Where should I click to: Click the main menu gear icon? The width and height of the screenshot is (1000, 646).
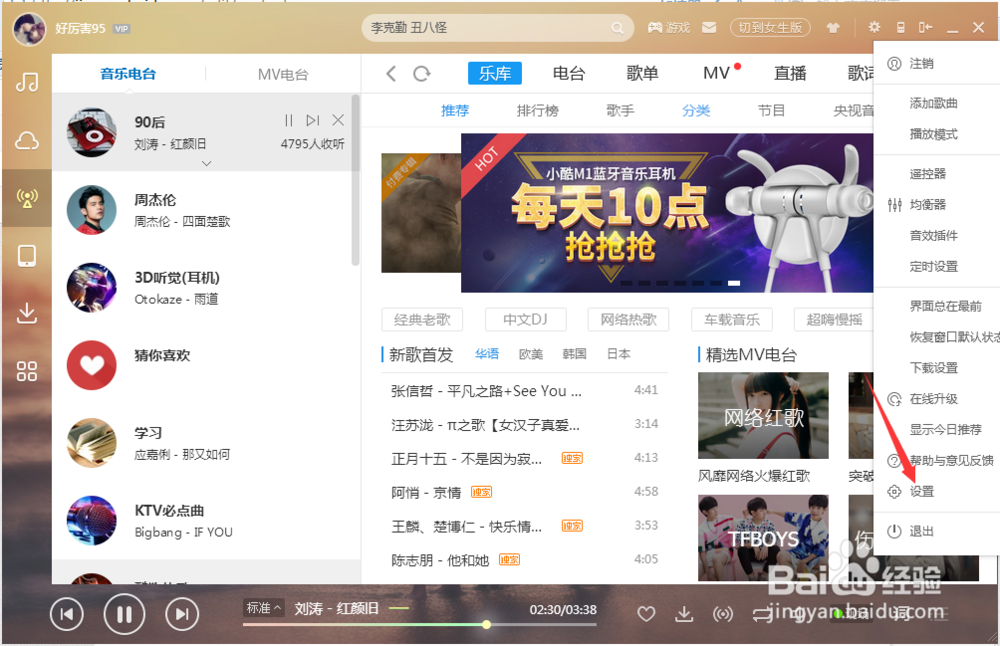pos(874,27)
